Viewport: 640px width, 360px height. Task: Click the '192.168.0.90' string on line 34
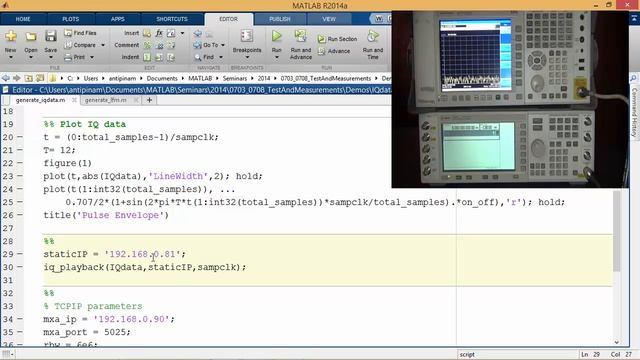click(x=131, y=319)
